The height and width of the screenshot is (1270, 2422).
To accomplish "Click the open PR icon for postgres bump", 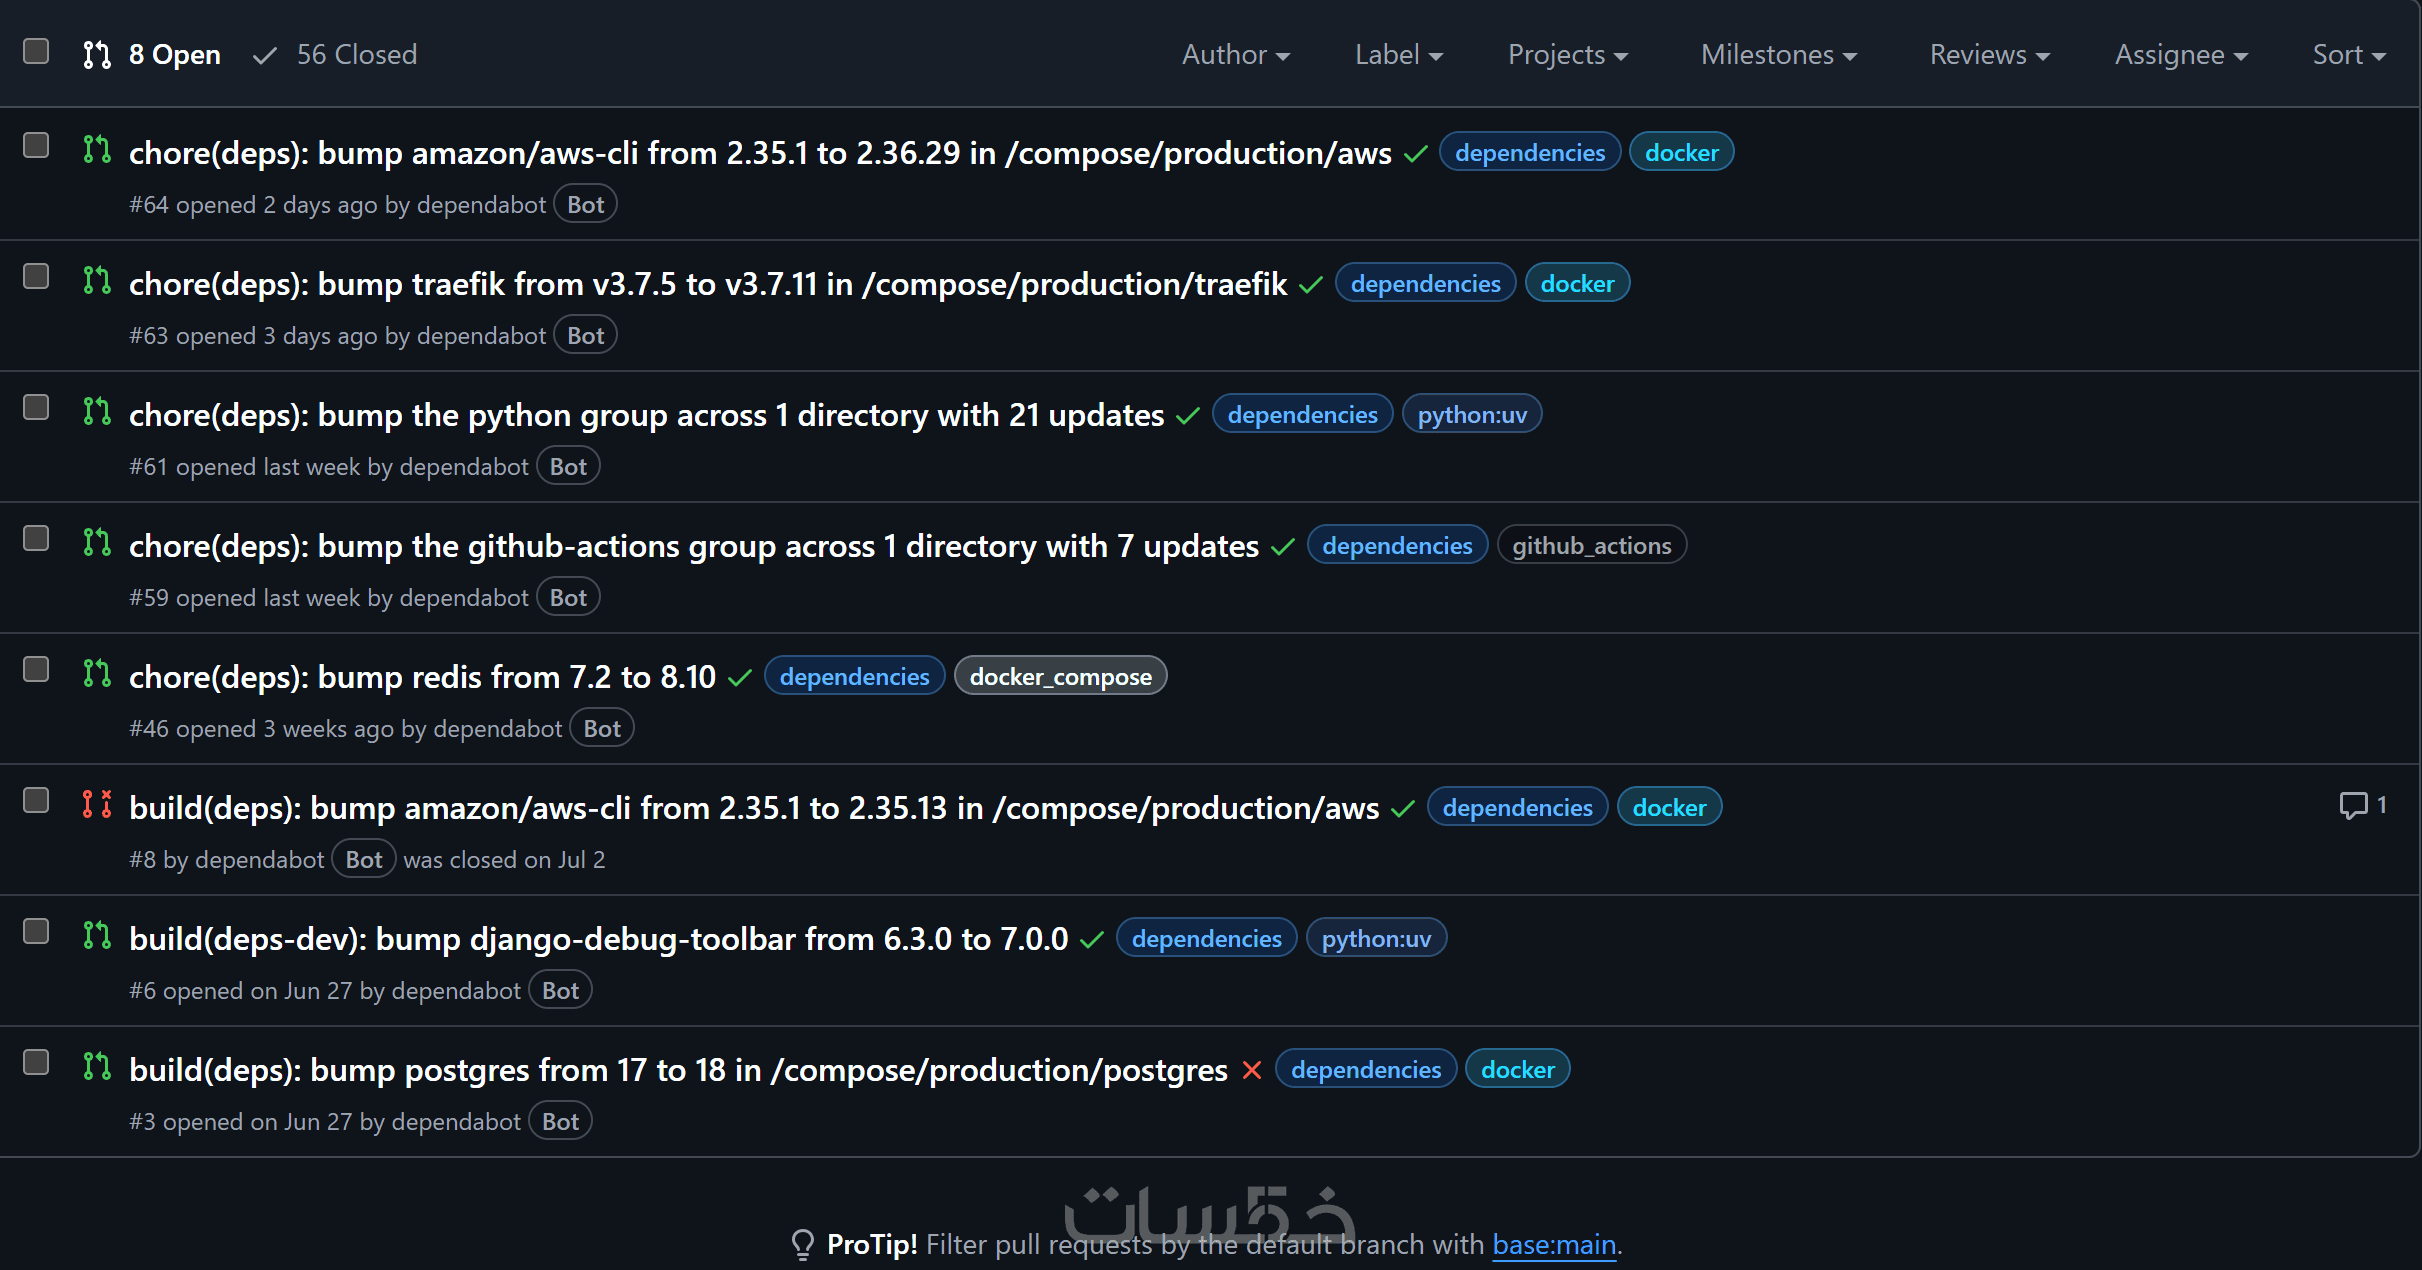I will coord(97,1067).
